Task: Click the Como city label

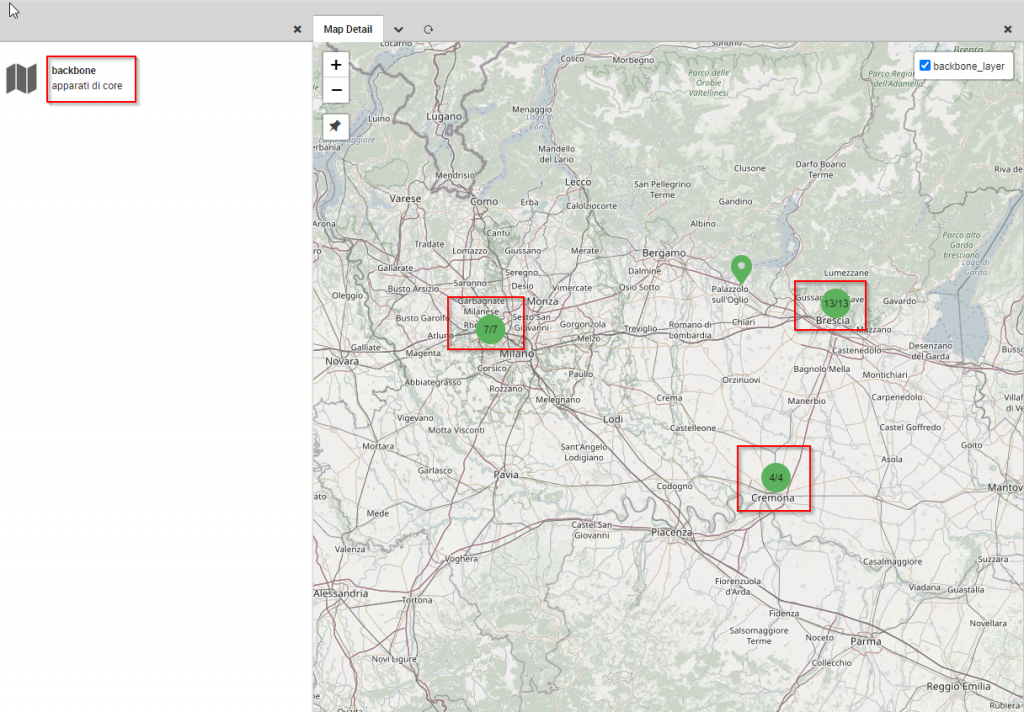Action: 484,202
